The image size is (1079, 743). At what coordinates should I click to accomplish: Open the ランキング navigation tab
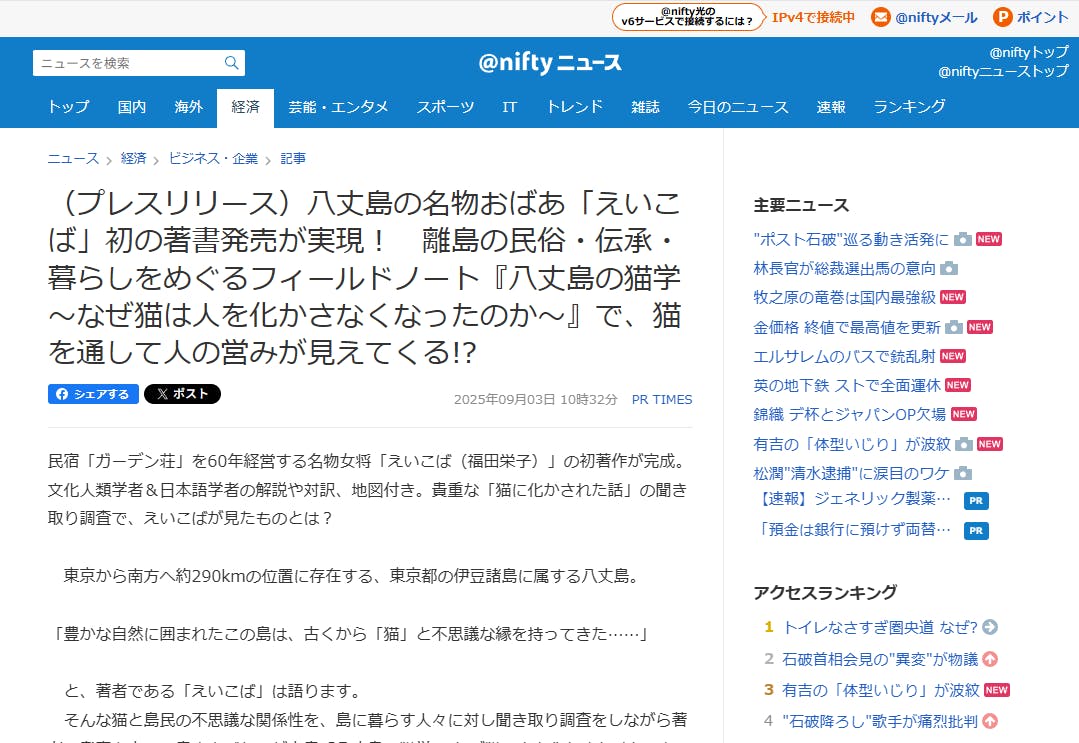click(909, 107)
